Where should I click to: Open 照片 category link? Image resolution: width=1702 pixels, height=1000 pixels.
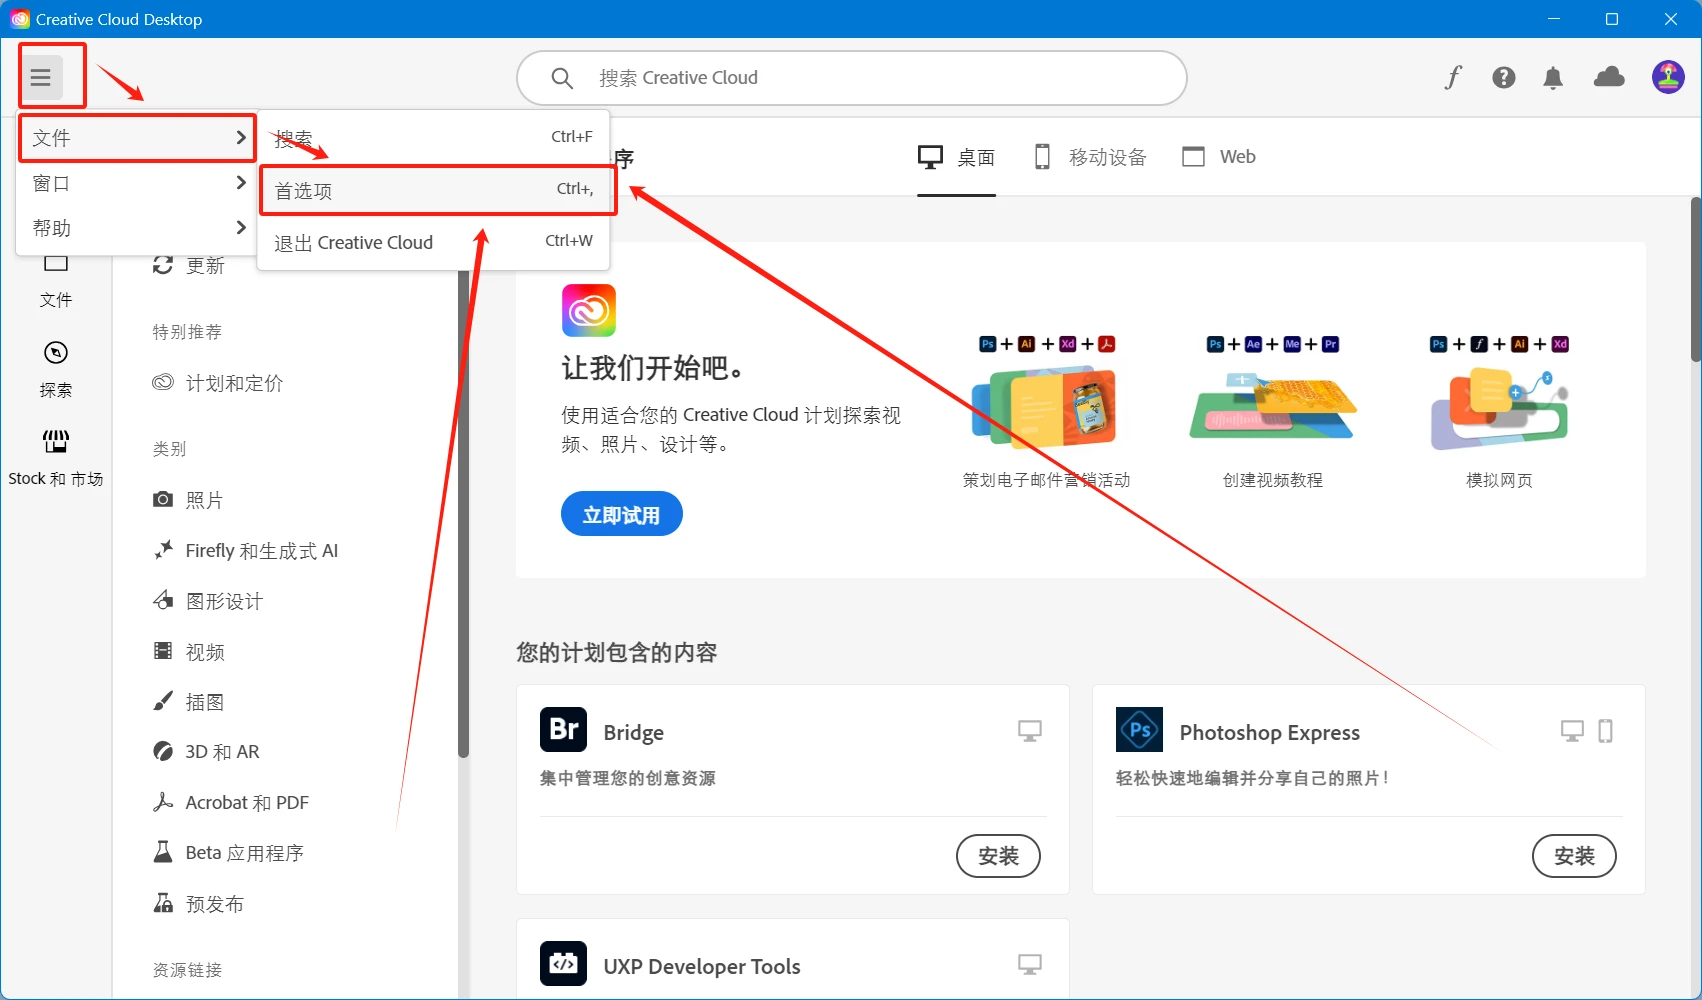(205, 500)
